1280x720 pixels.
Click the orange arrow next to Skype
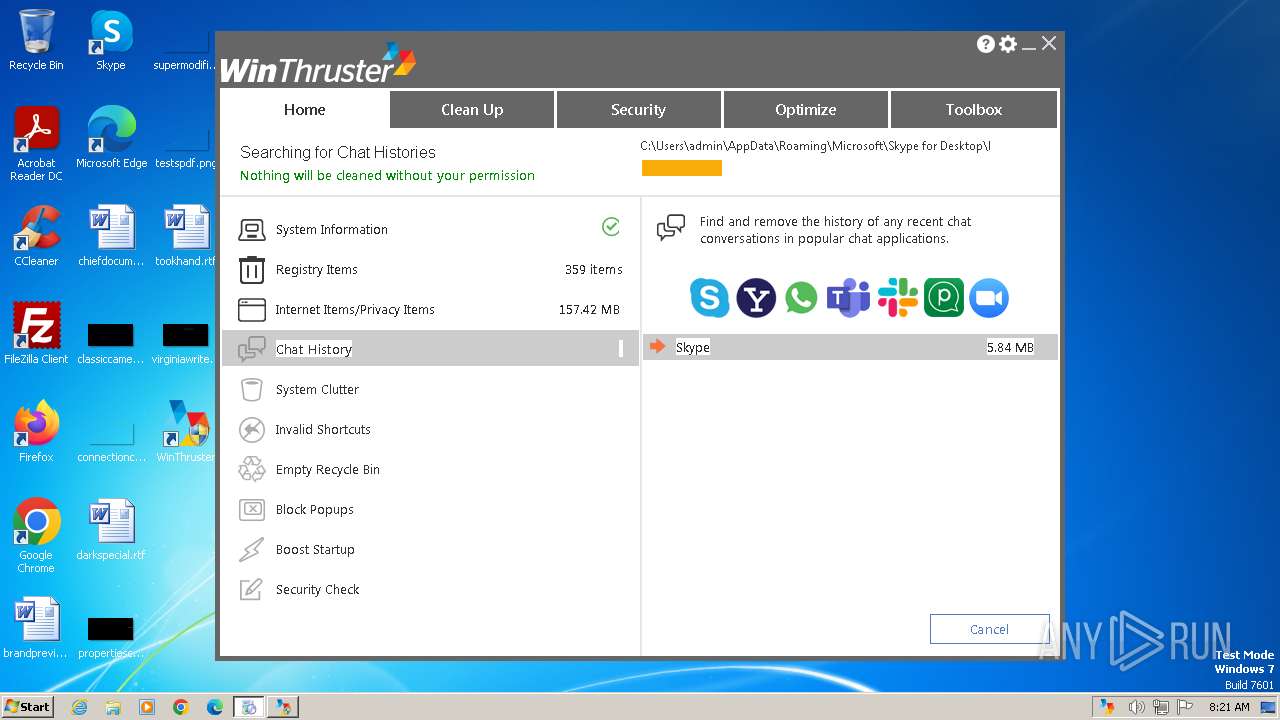(x=657, y=347)
